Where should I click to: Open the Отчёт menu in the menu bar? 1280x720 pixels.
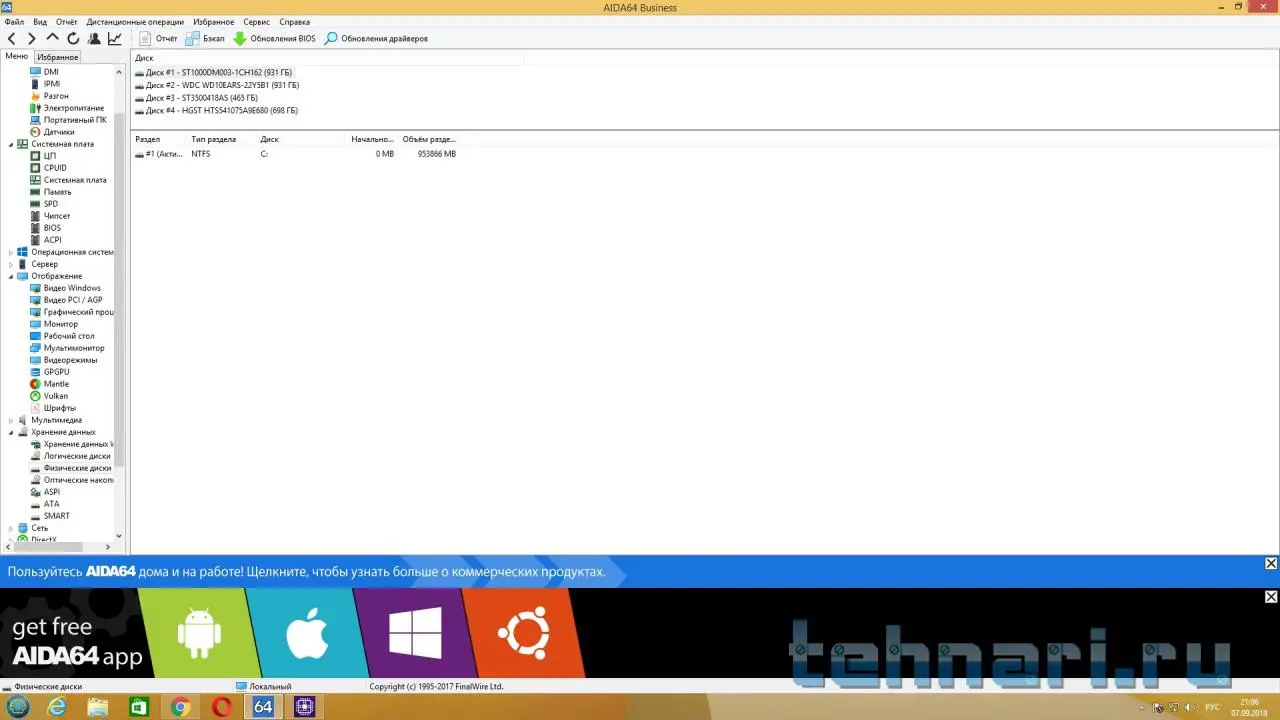point(67,22)
